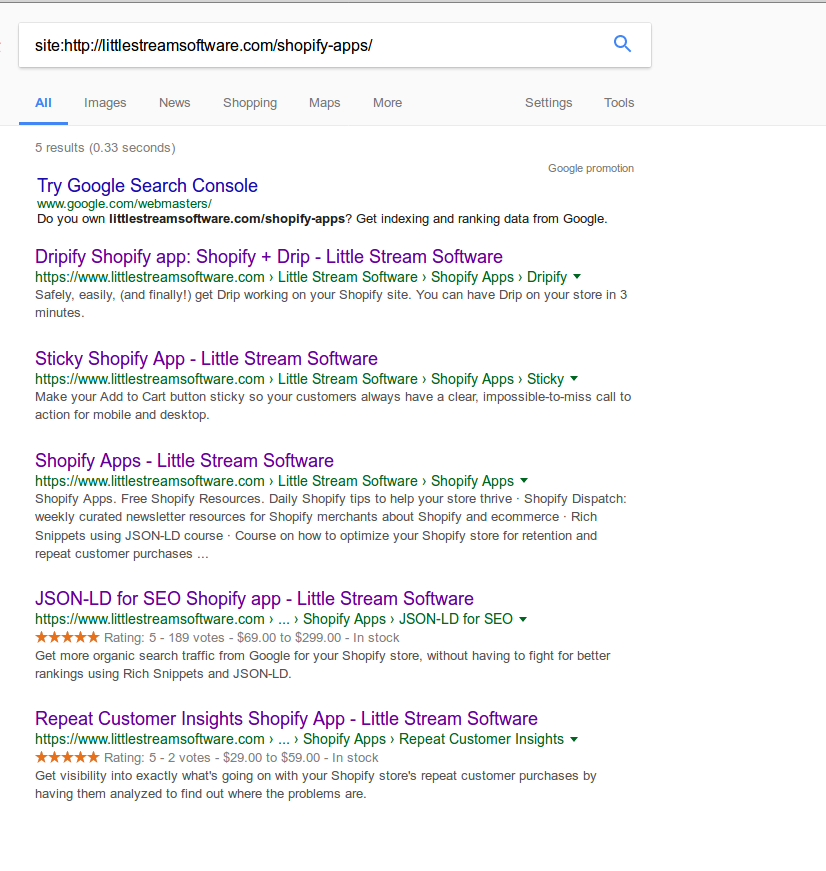Open JSON-LD for SEO Shopify app result
Viewport: 826px width, 871px height.
[254, 599]
